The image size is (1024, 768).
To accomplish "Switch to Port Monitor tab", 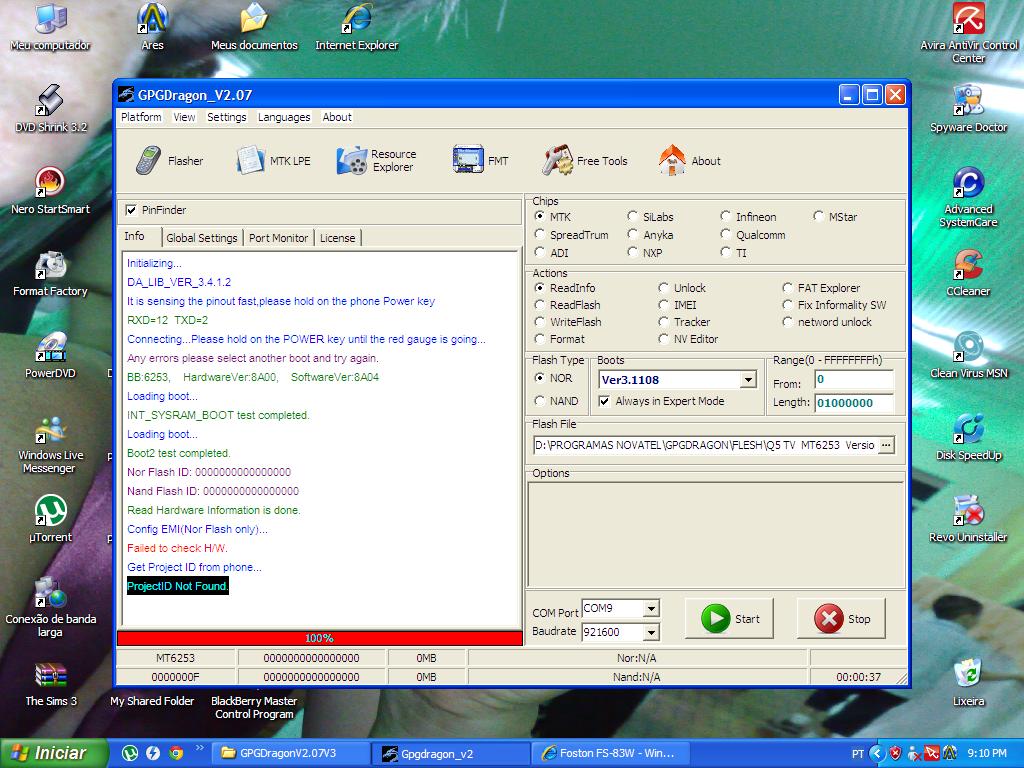I will [278, 238].
